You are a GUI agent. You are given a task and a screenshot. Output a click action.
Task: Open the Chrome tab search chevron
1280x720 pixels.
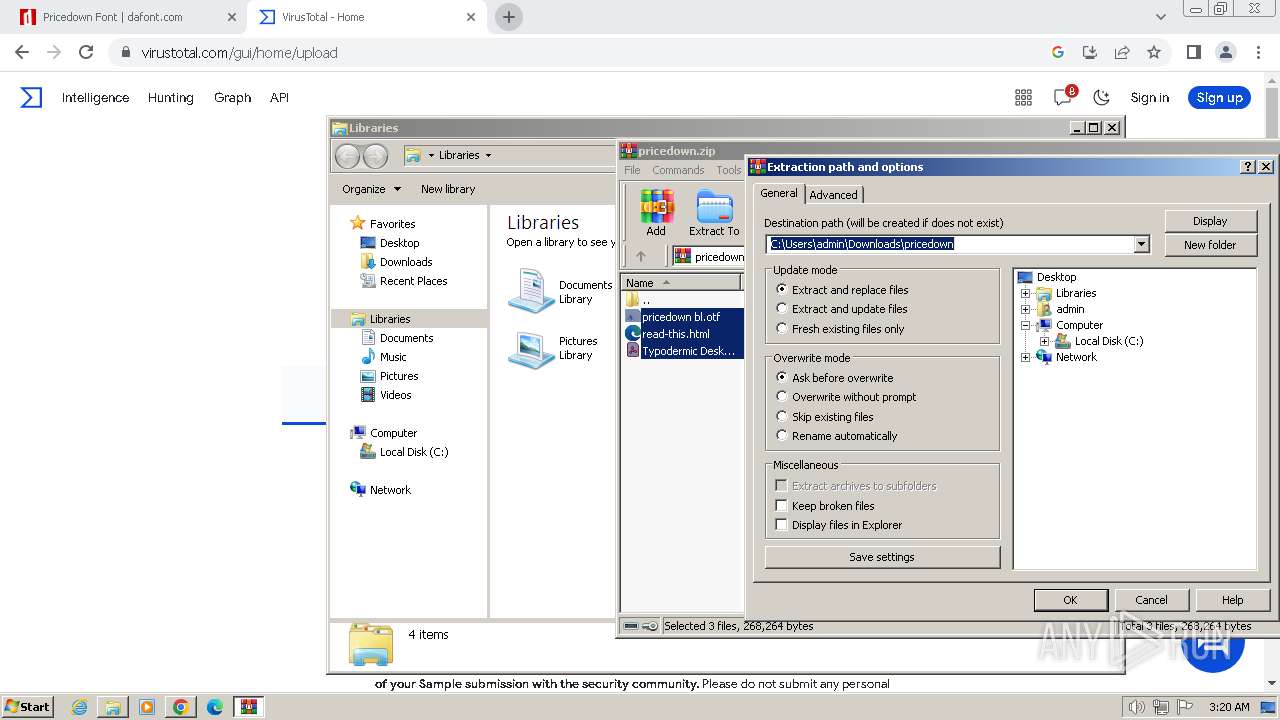(1160, 17)
